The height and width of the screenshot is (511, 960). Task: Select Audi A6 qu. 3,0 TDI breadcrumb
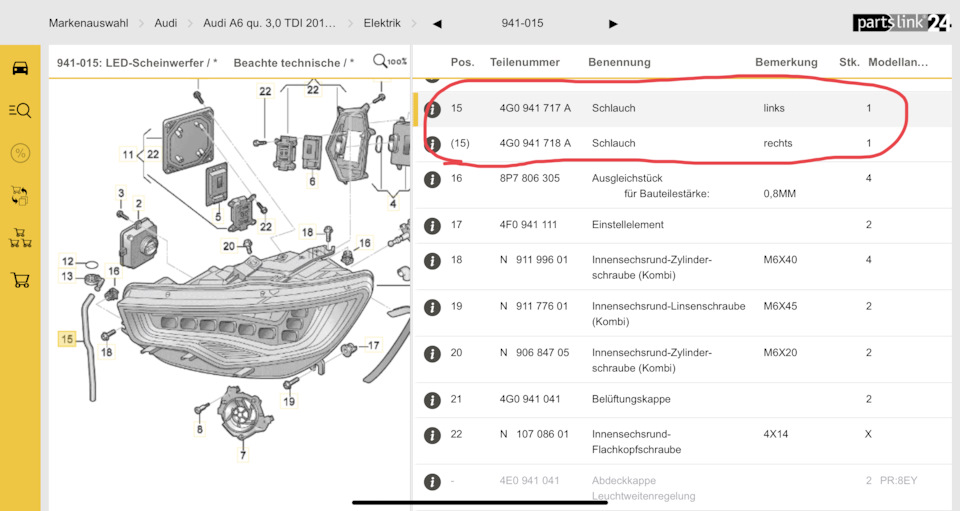269,23
